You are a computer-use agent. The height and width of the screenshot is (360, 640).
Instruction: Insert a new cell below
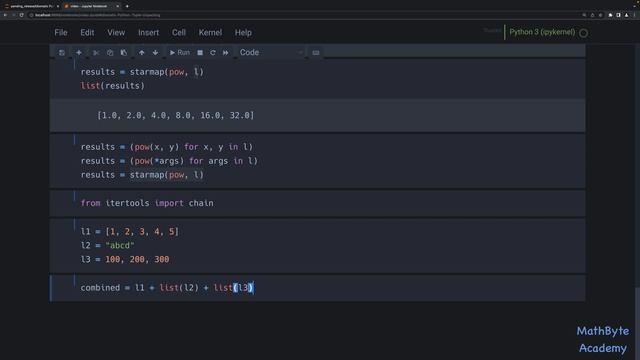click(x=79, y=53)
